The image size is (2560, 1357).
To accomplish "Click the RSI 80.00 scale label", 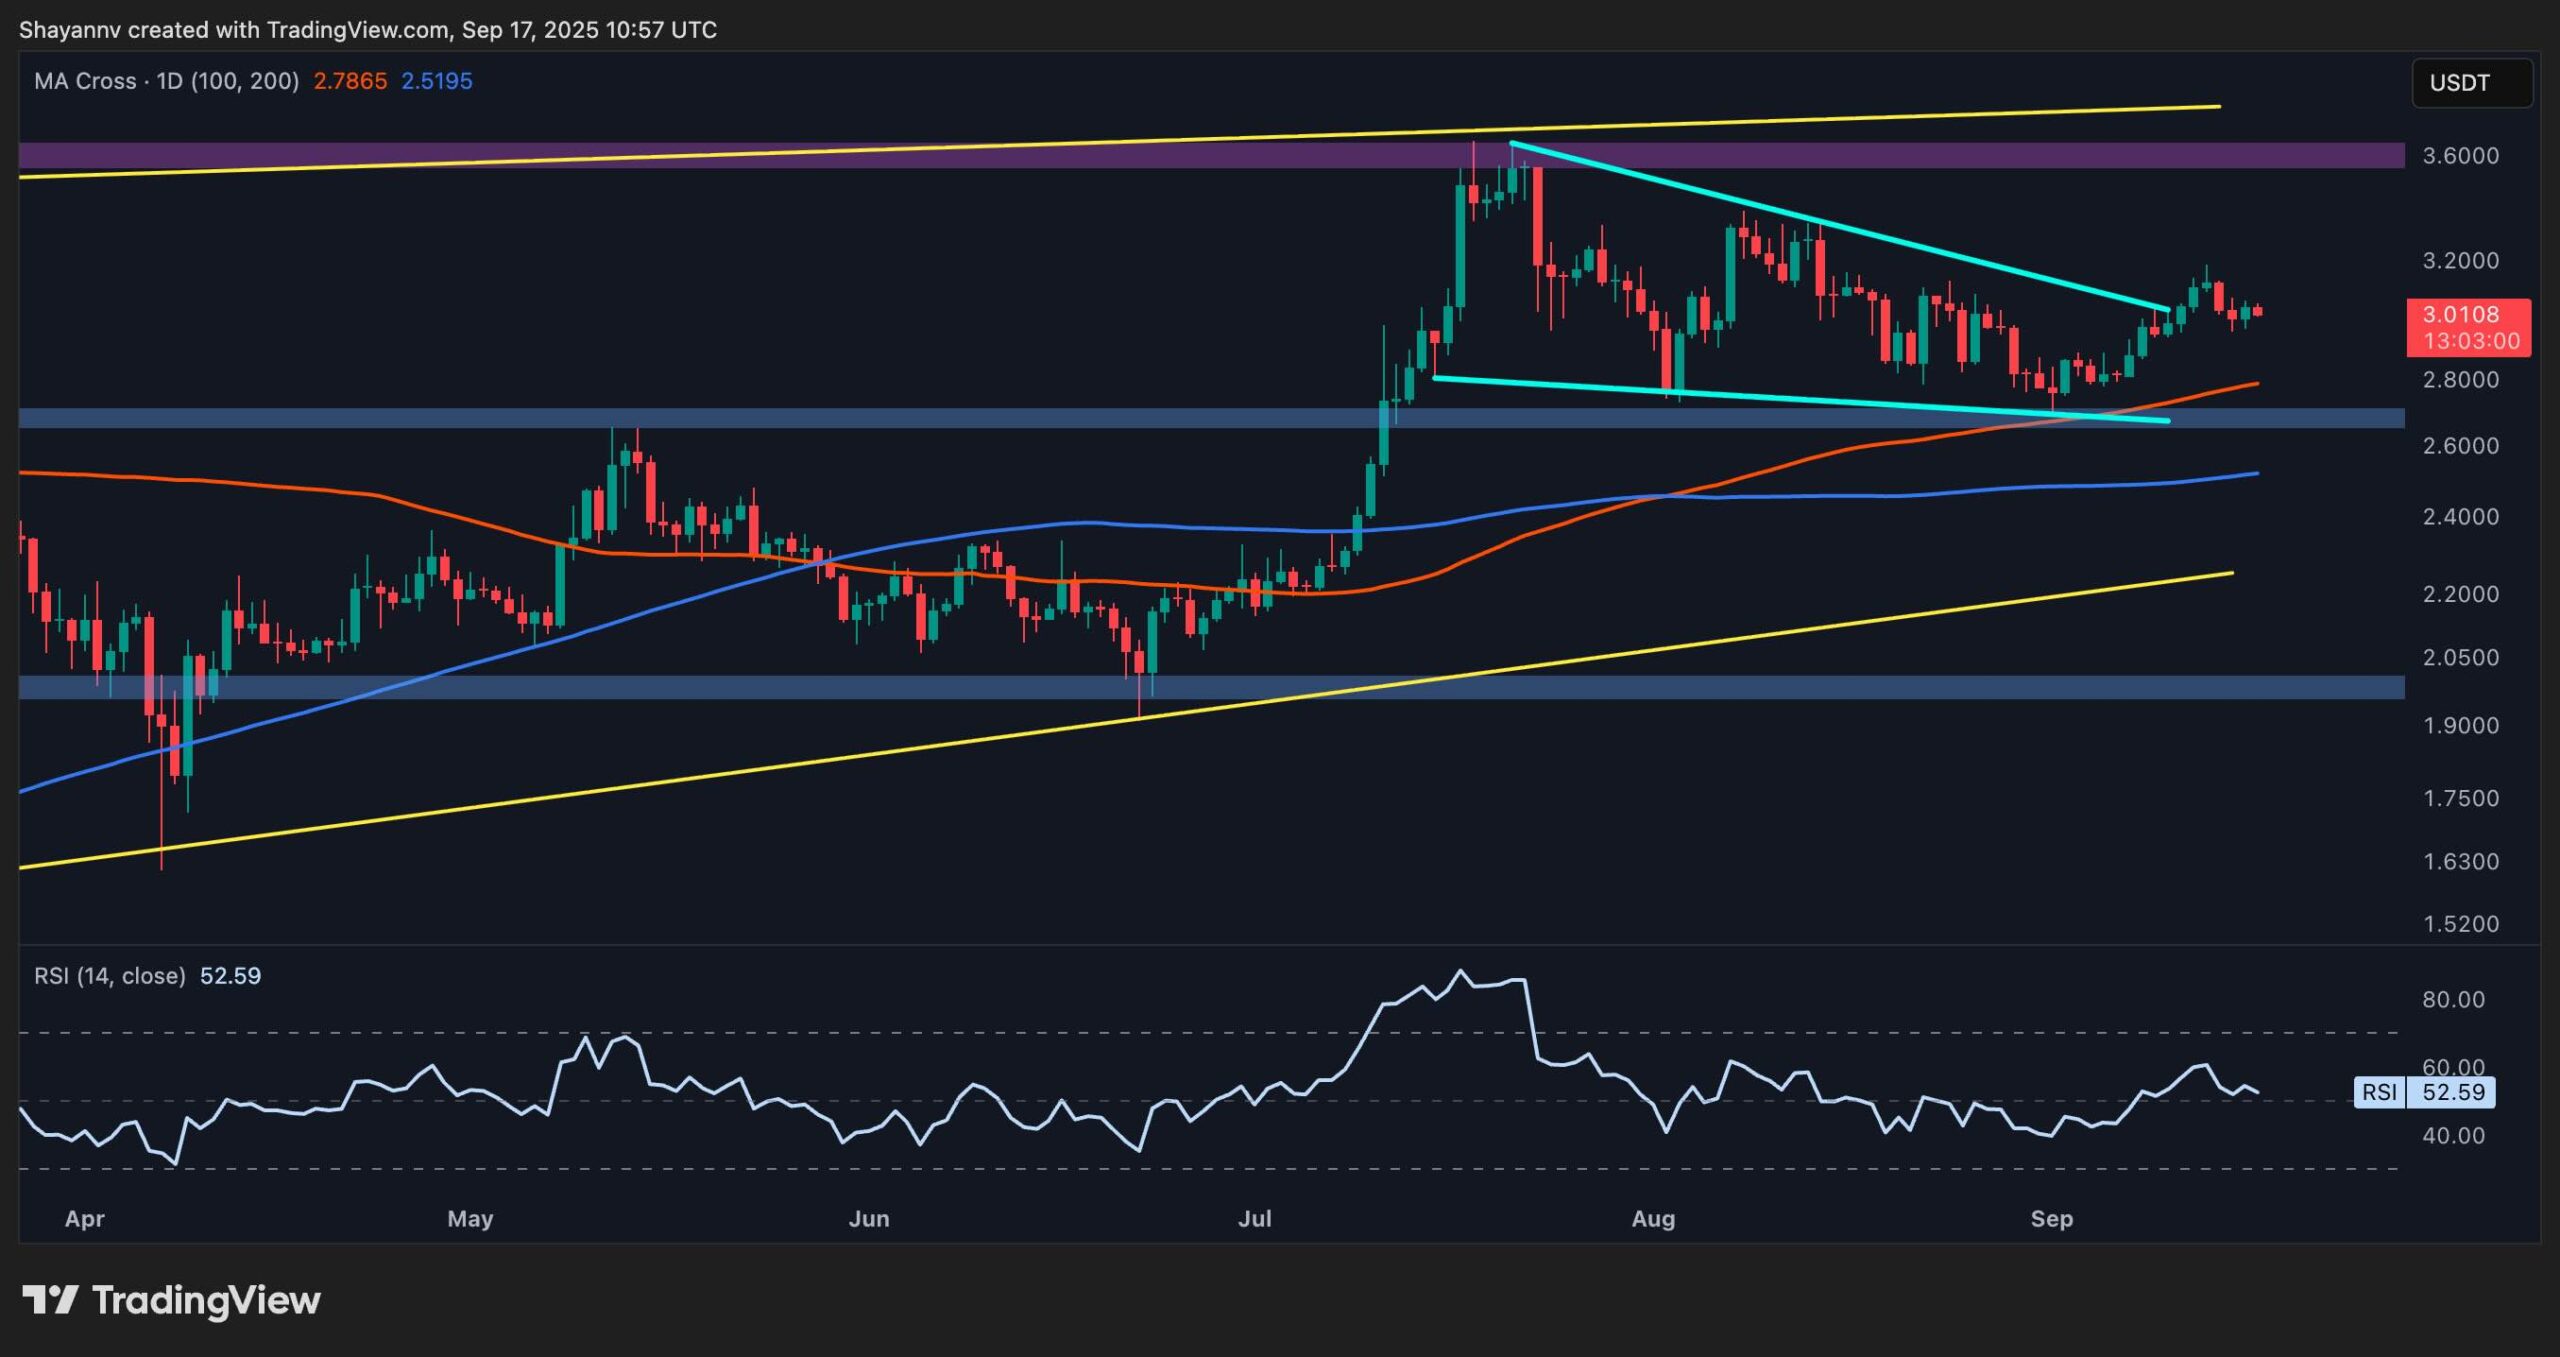I will 2453,1000.
